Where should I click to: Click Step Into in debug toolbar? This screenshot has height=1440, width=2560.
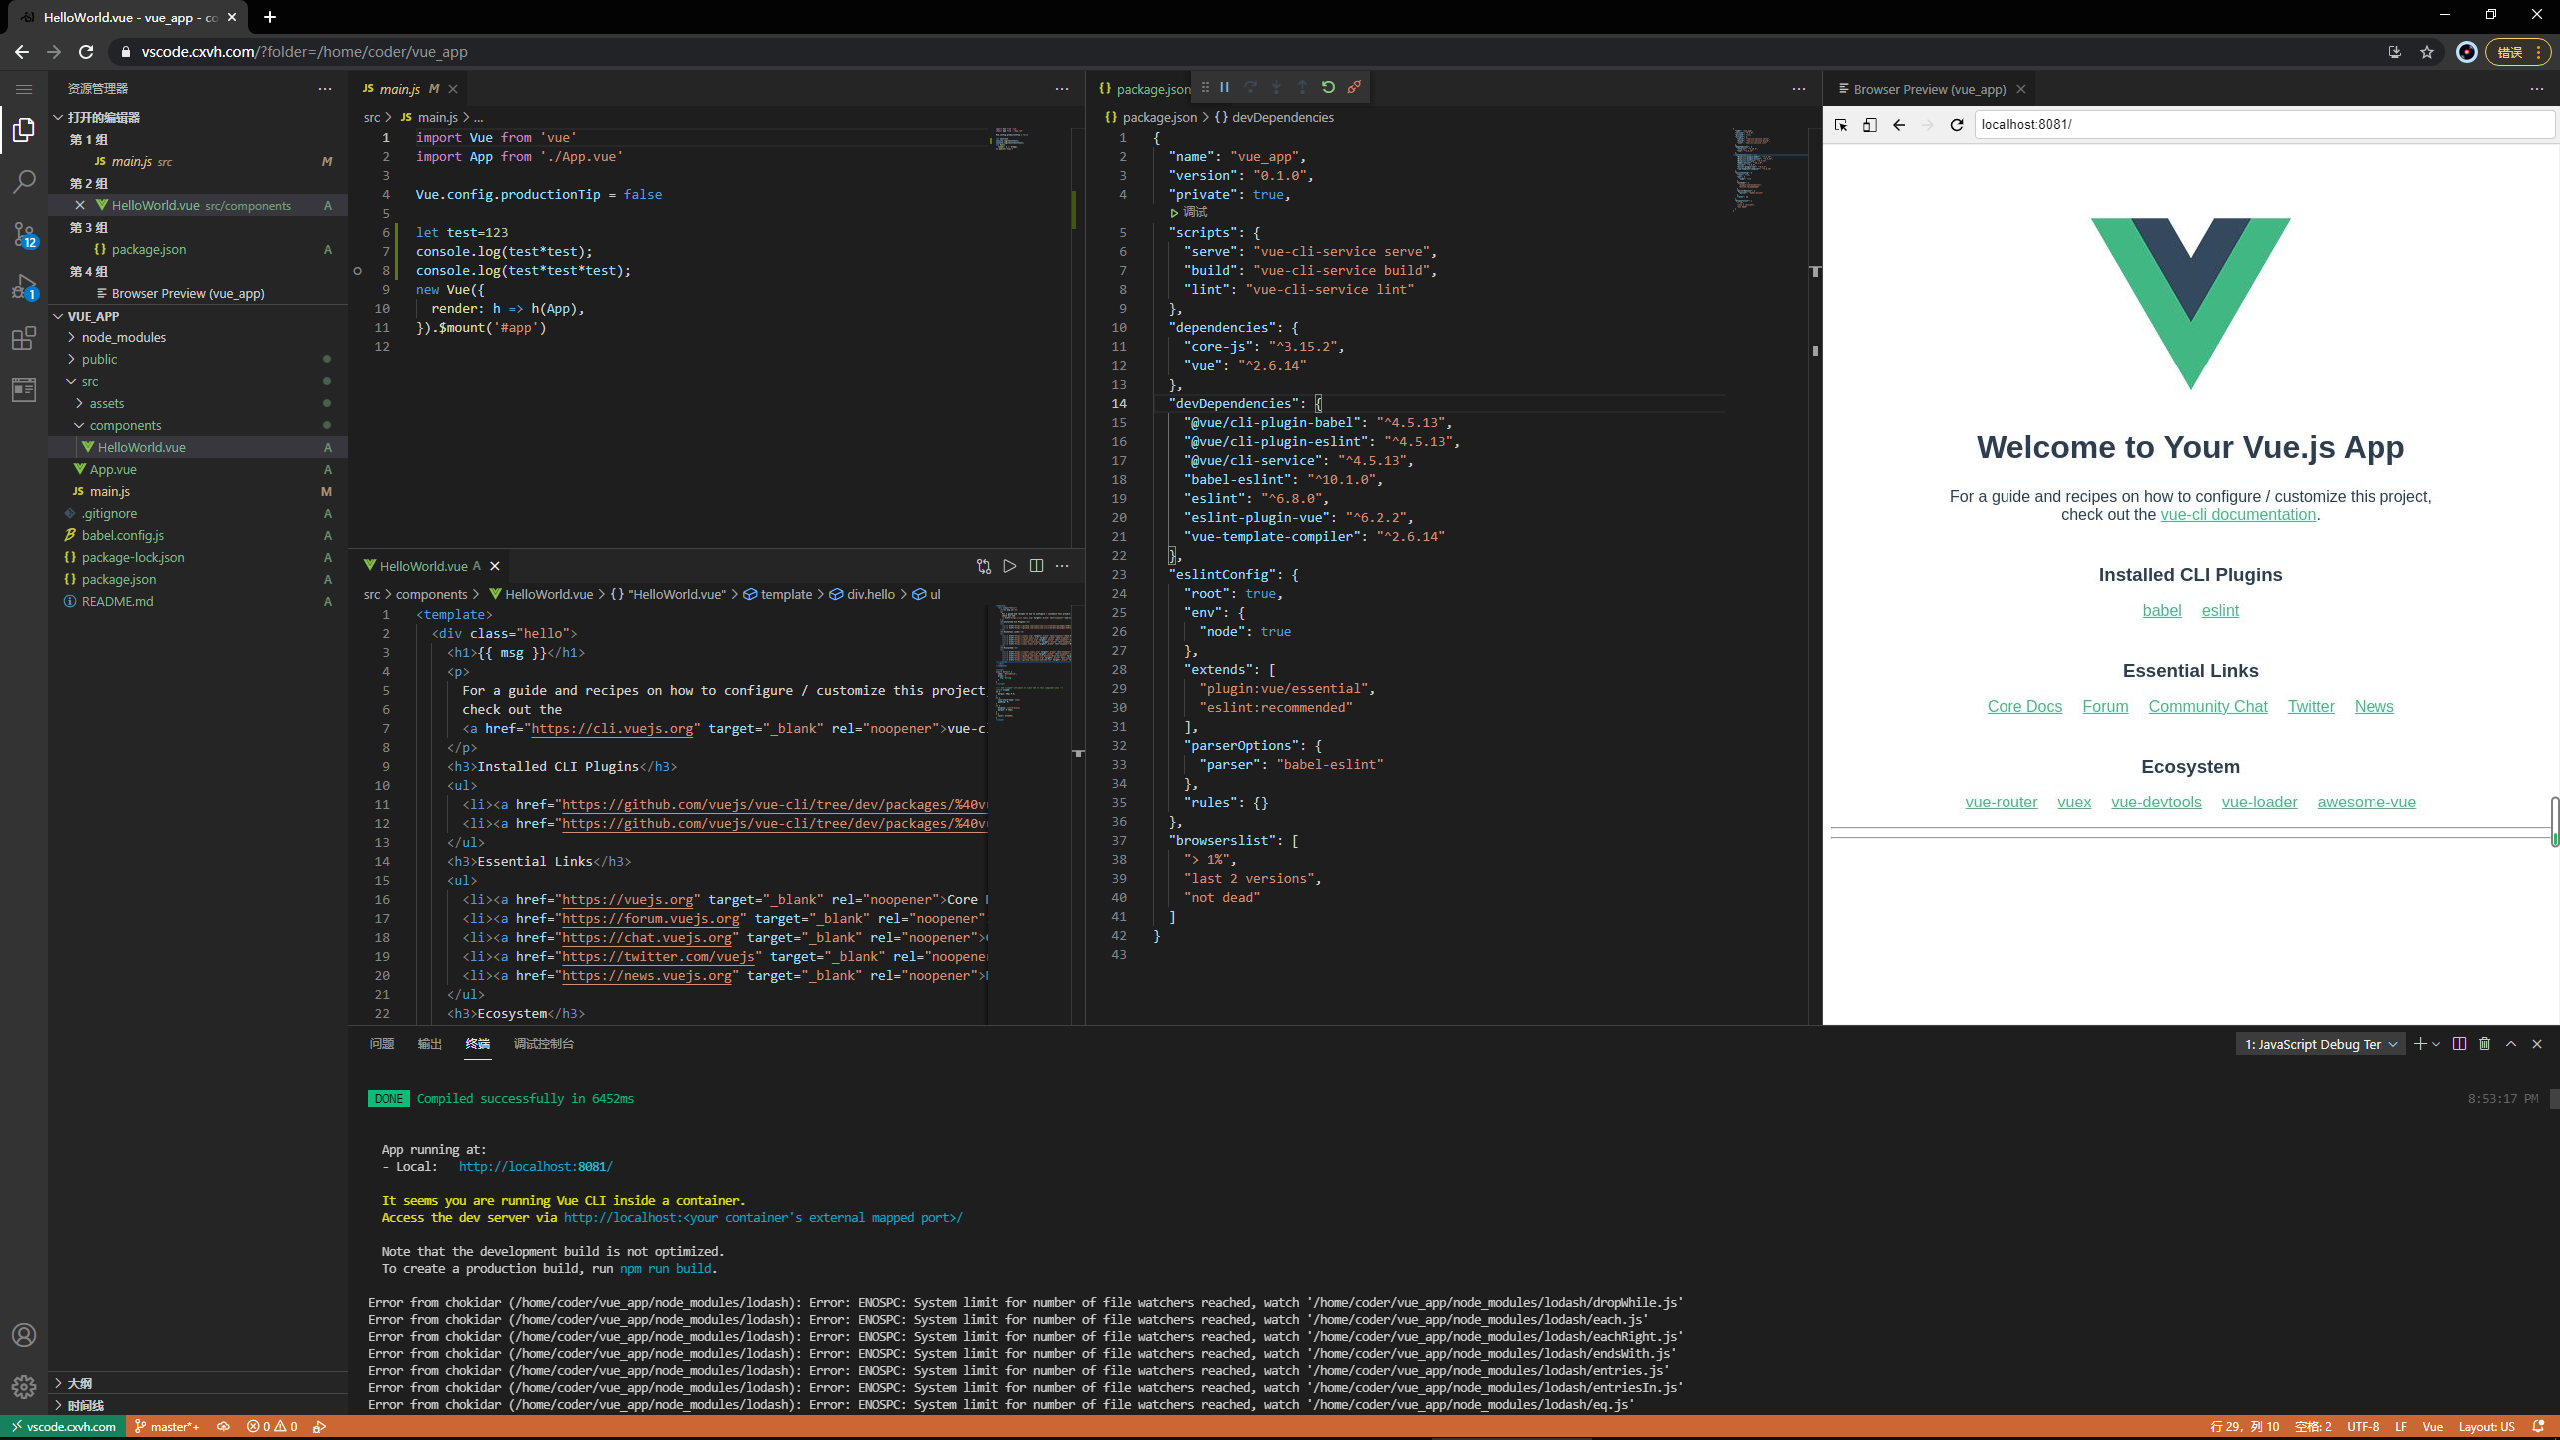pos(1276,88)
